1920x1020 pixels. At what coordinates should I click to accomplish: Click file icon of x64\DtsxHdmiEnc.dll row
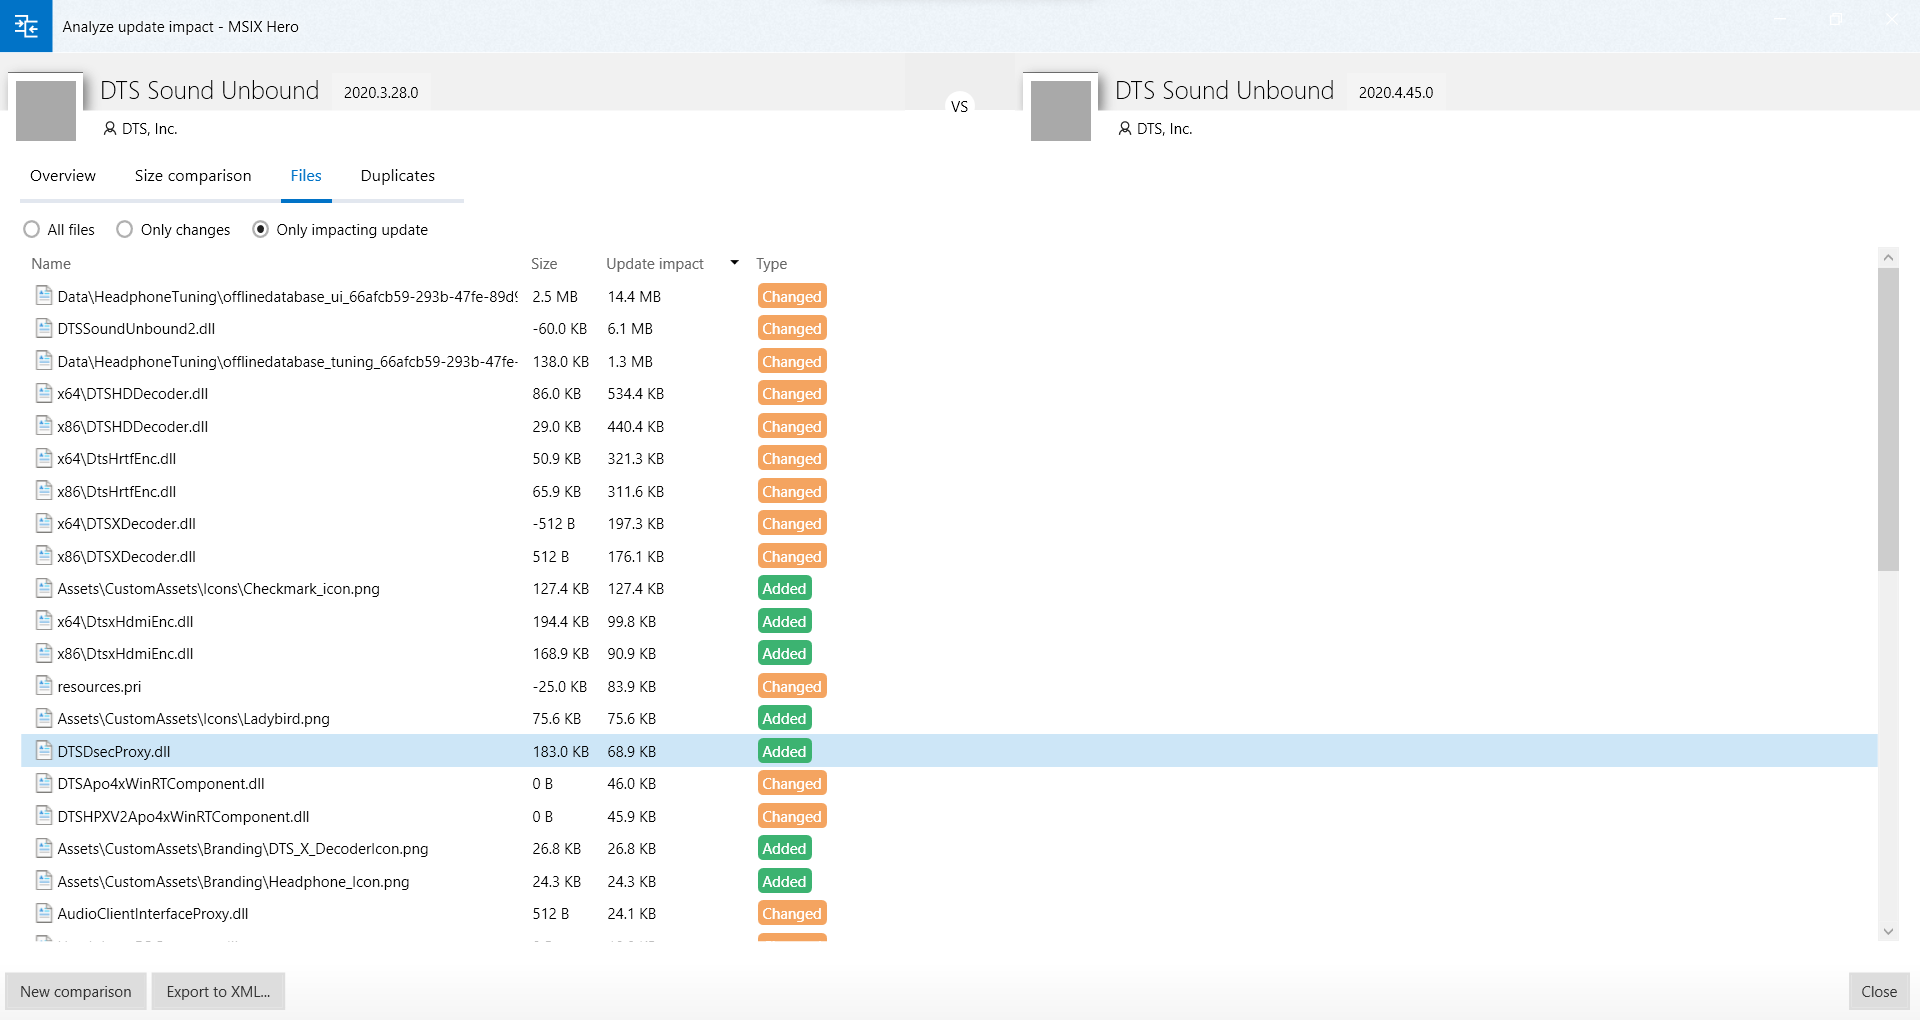click(x=44, y=621)
